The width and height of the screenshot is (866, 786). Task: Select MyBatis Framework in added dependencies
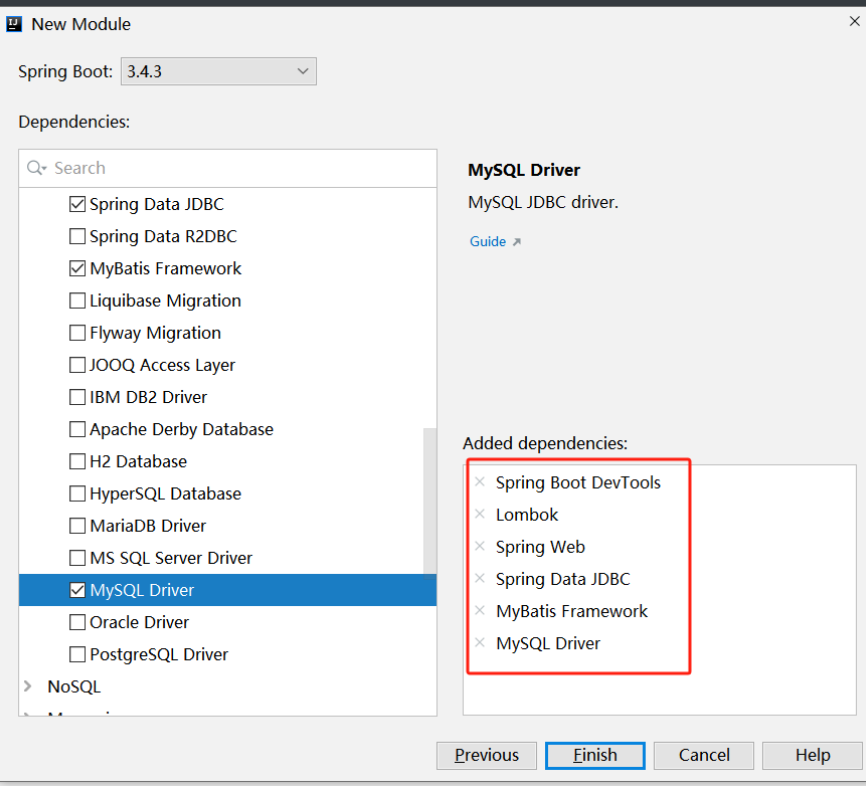point(572,611)
